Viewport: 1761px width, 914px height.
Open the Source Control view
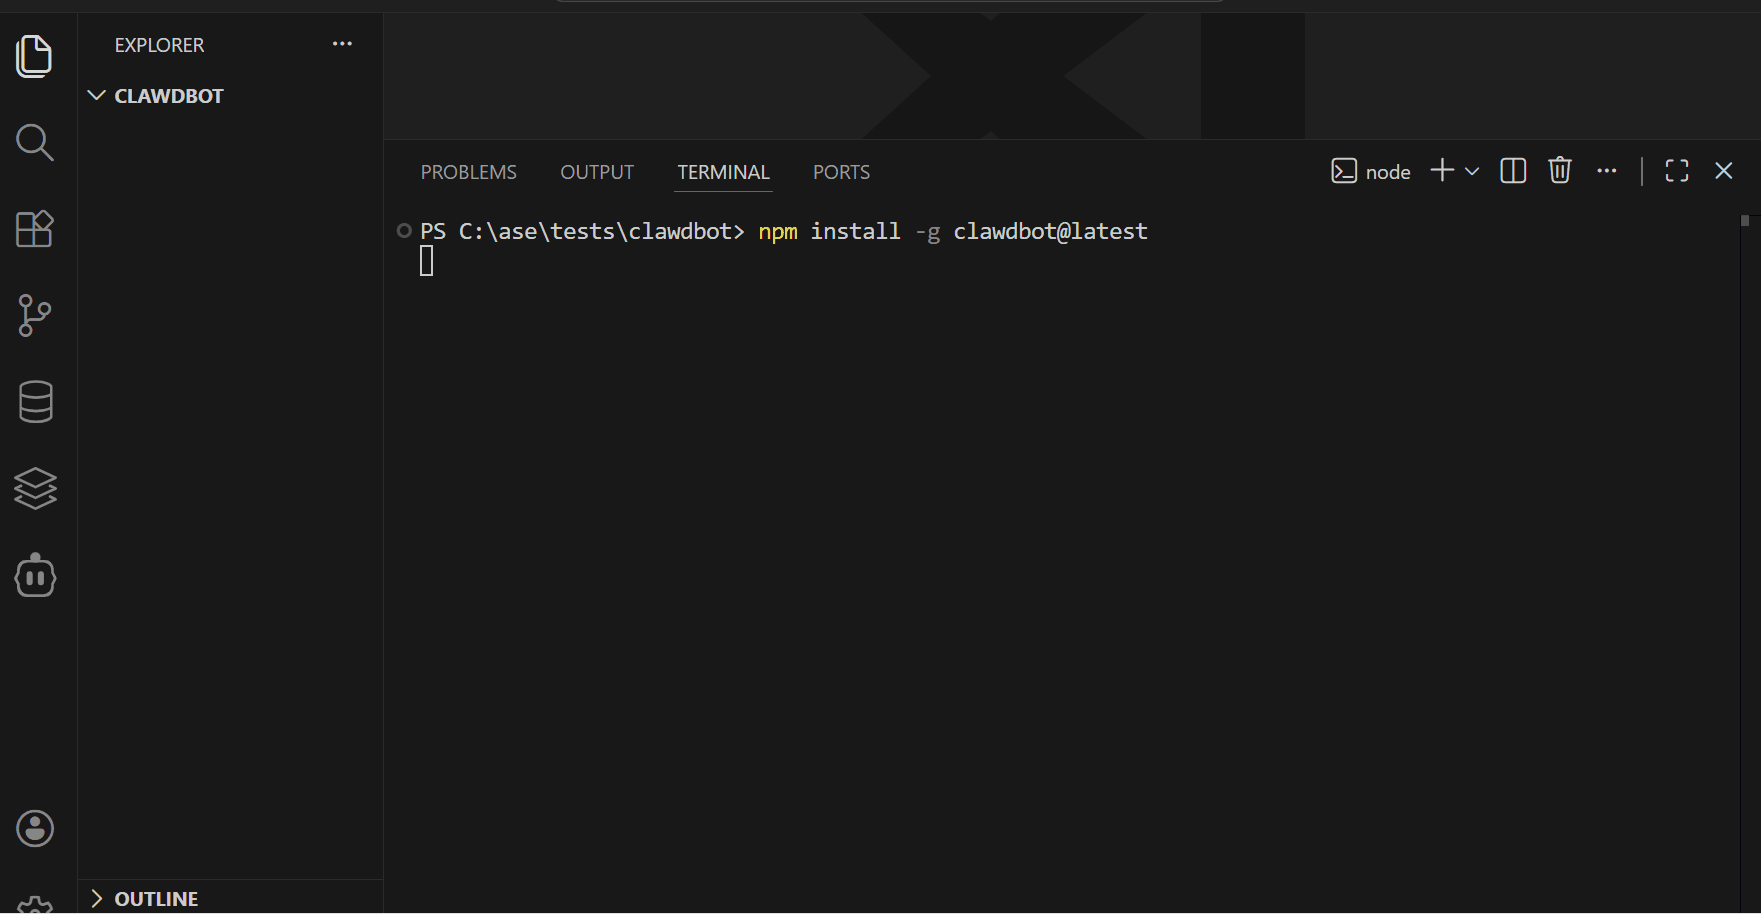pyautogui.click(x=34, y=316)
